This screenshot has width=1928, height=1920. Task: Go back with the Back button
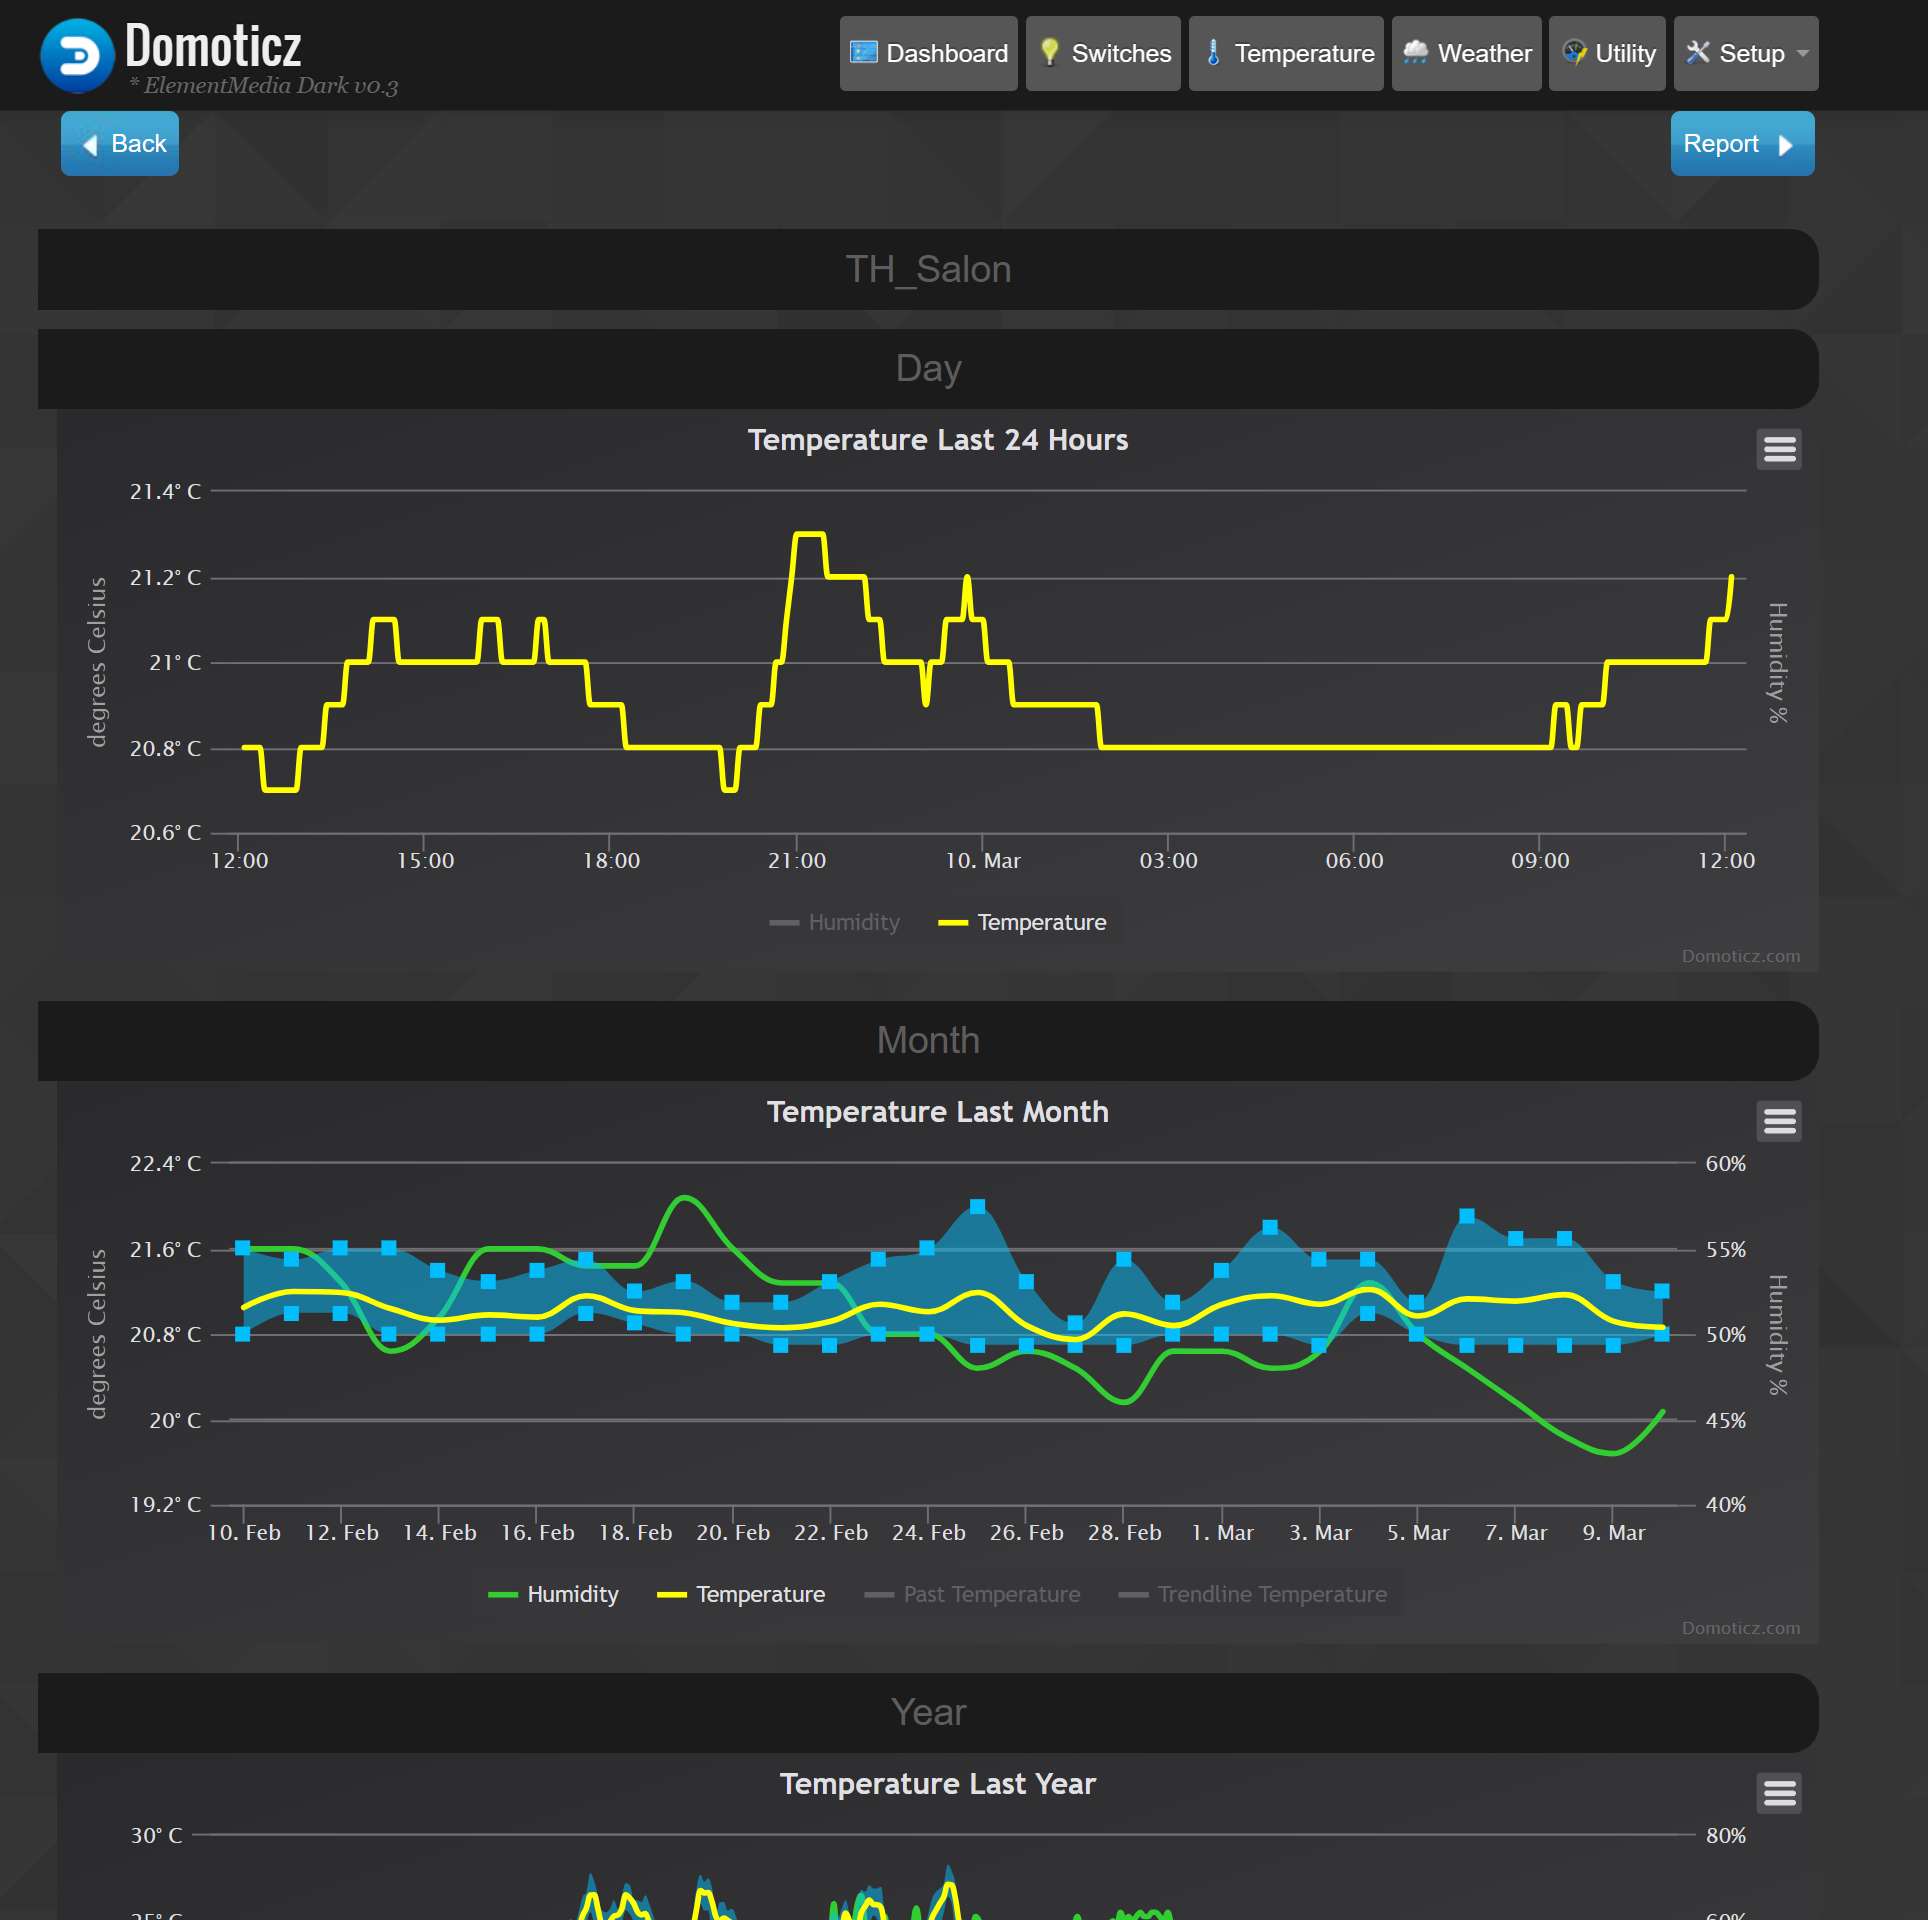120,143
